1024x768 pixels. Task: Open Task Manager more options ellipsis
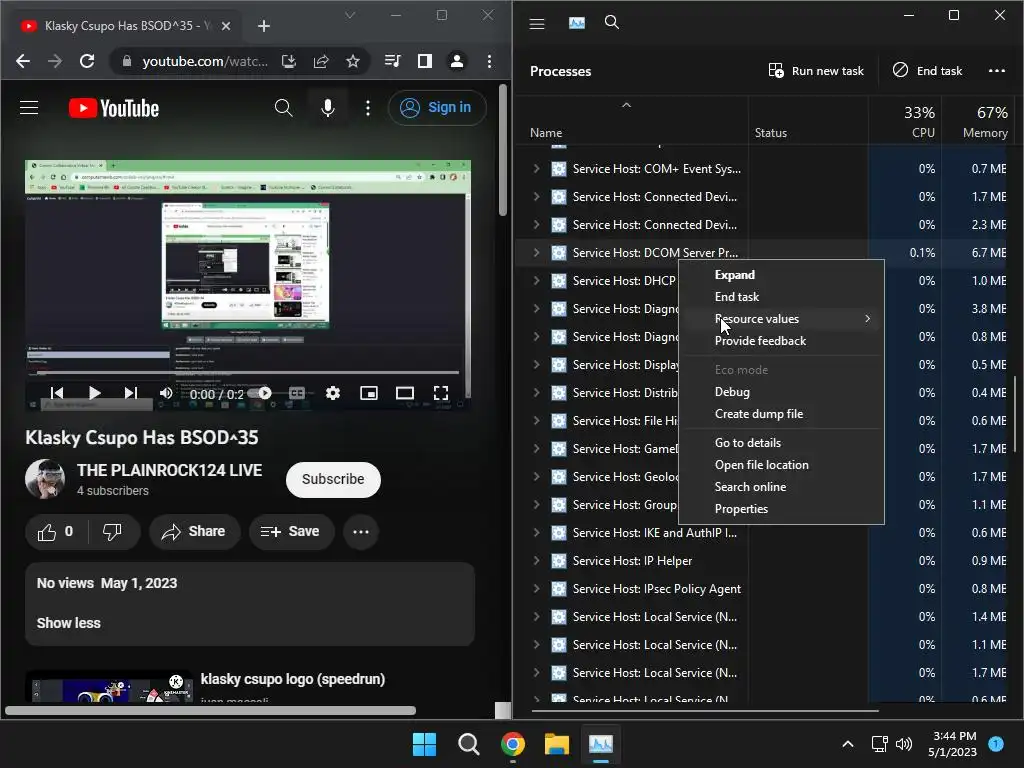click(997, 71)
